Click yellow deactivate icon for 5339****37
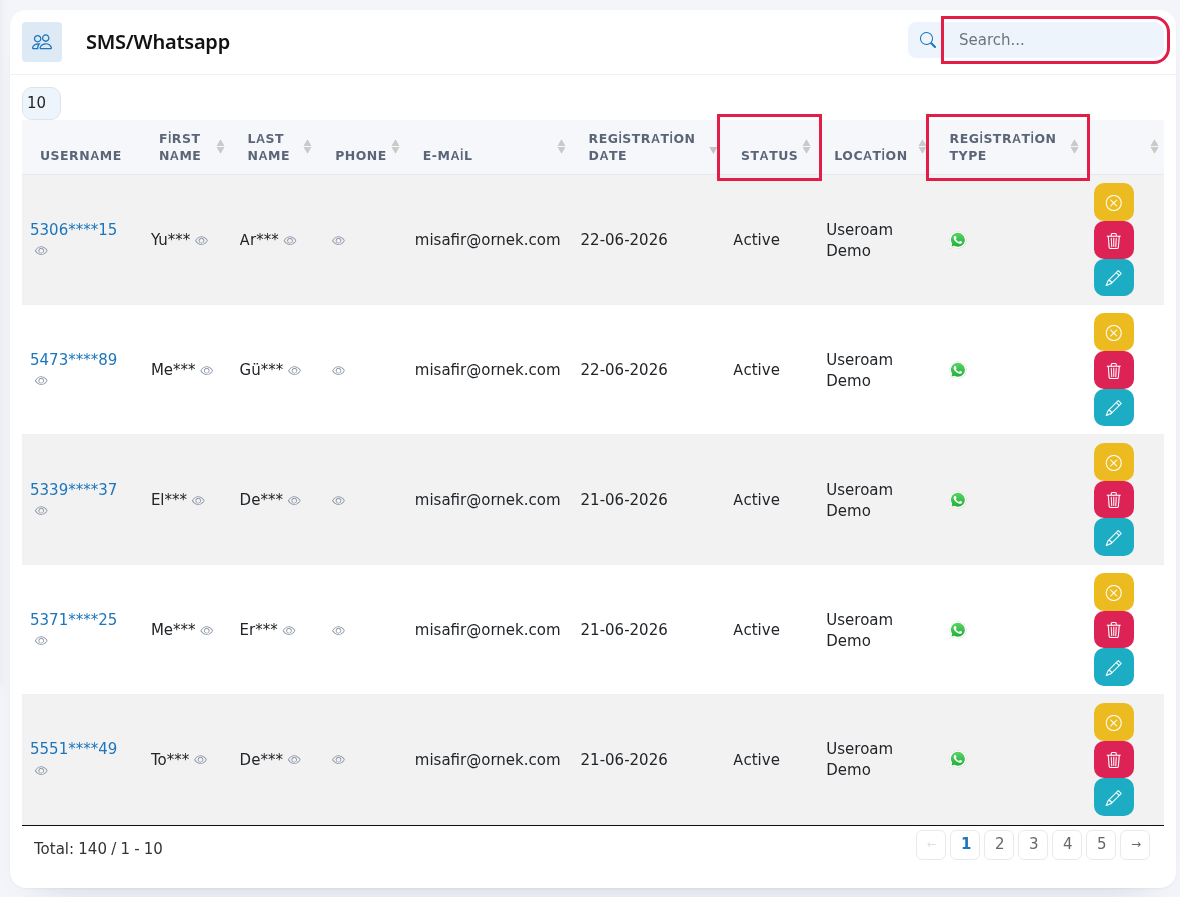This screenshot has width=1180, height=897. pos(1114,463)
